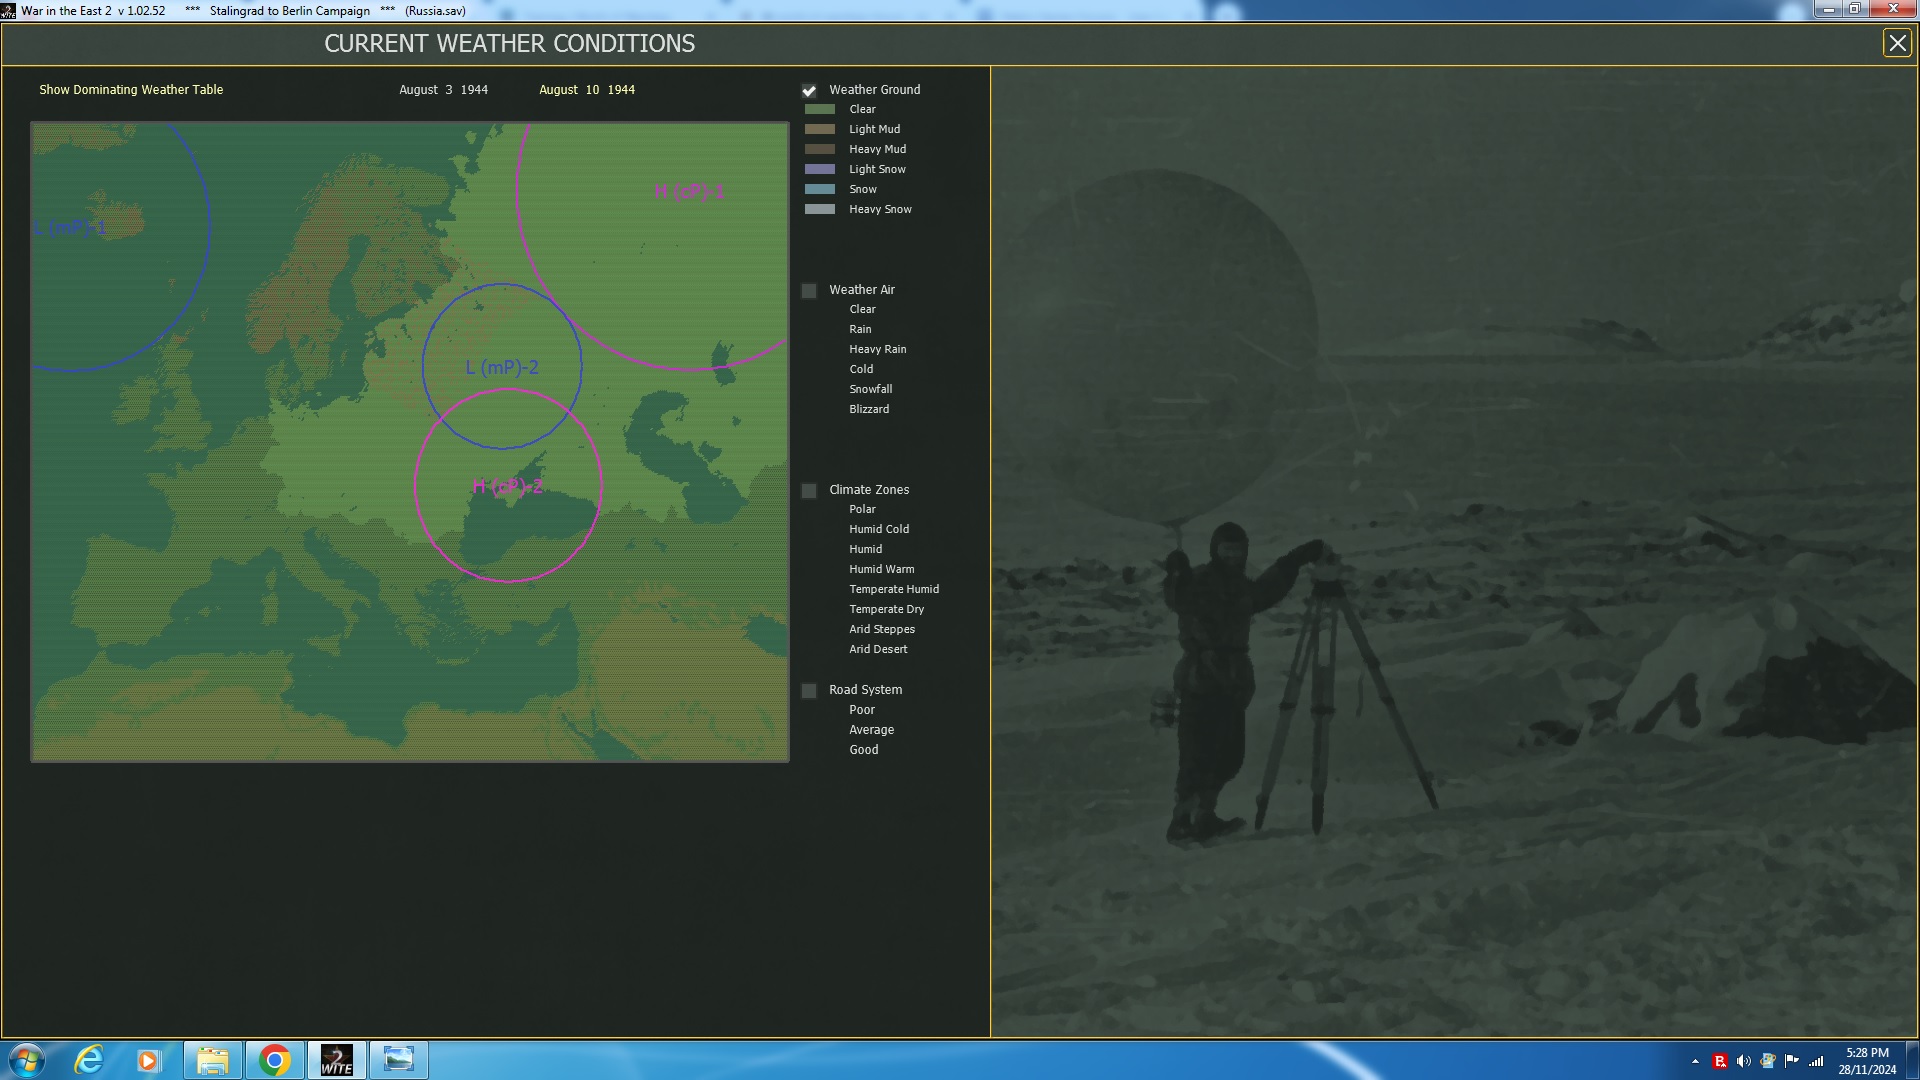Open Windows Media Player from taskbar
This screenshot has width=1920, height=1080.
(148, 1060)
